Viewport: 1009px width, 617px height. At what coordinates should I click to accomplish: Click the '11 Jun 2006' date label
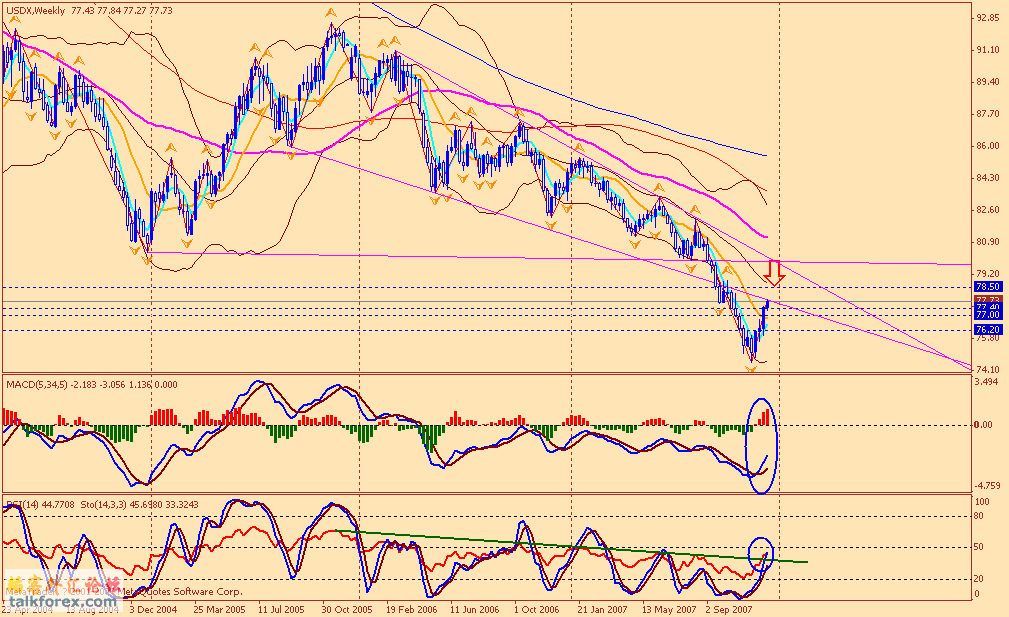pyautogui.click(x=475, y=609)
